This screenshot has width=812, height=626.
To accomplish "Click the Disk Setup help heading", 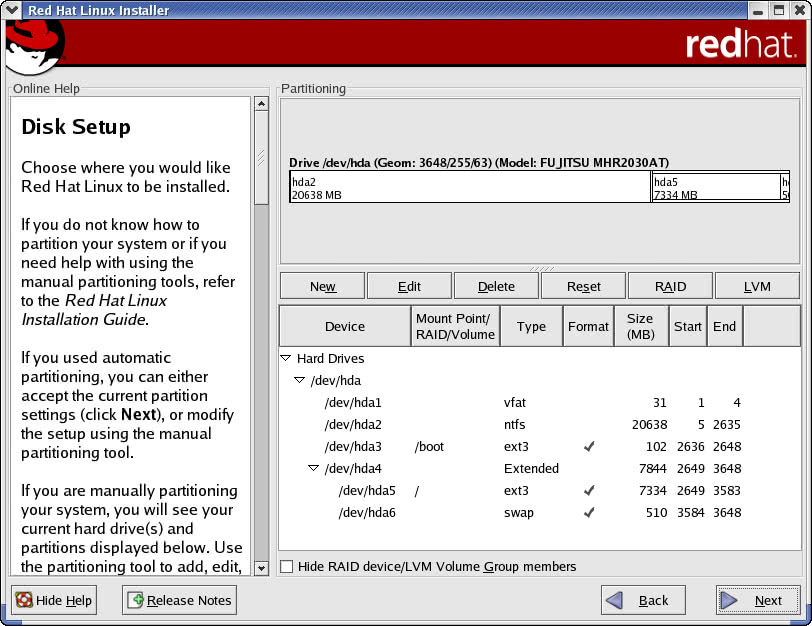I will (x=76, y=127).
